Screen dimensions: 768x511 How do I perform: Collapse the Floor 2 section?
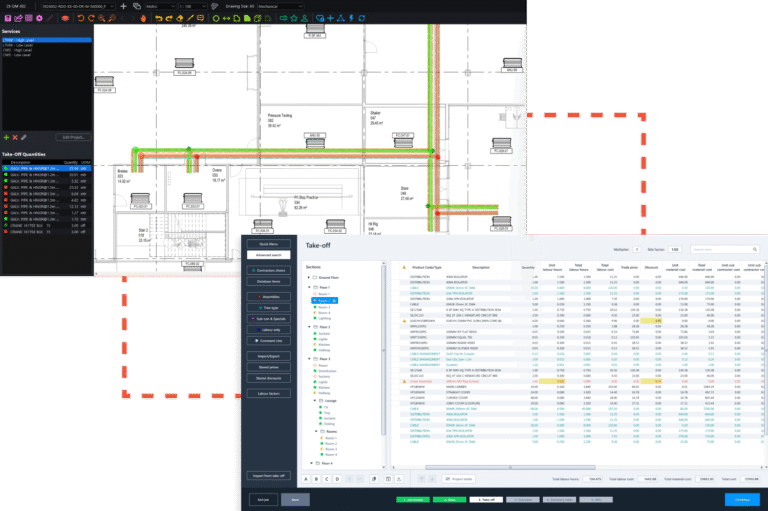309,327
